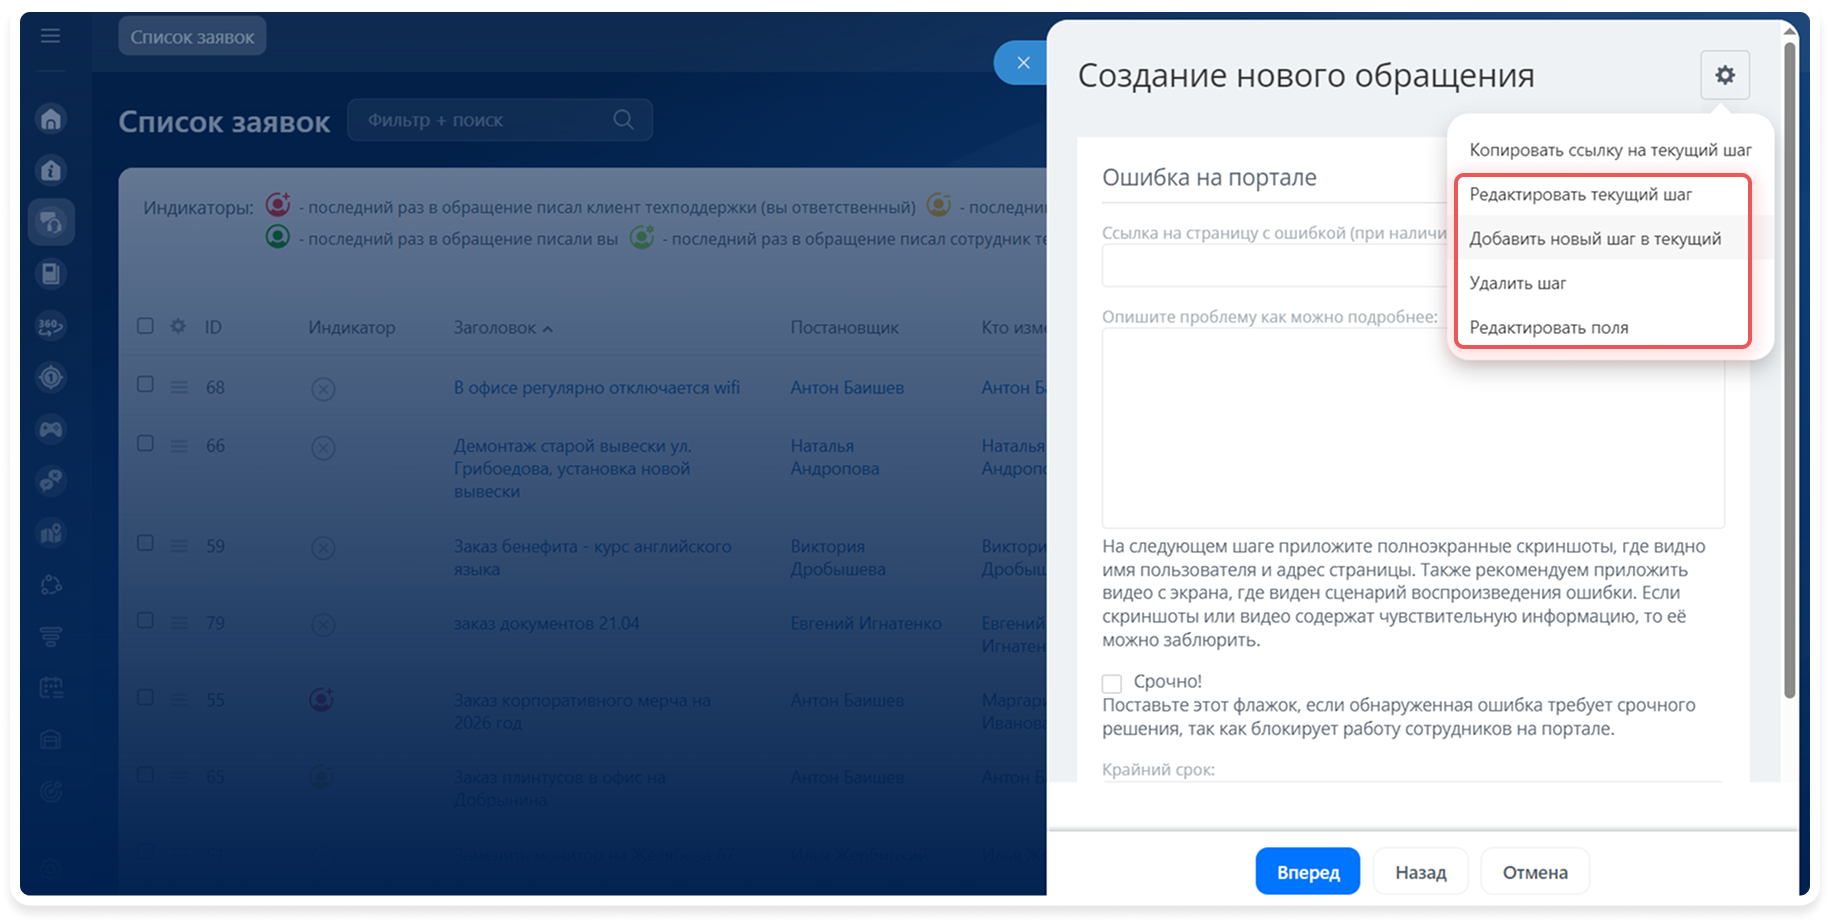Screen dimensions: 1830x924
Task: Close the slider panel with the X
Action: click(x=1023, y=63)
